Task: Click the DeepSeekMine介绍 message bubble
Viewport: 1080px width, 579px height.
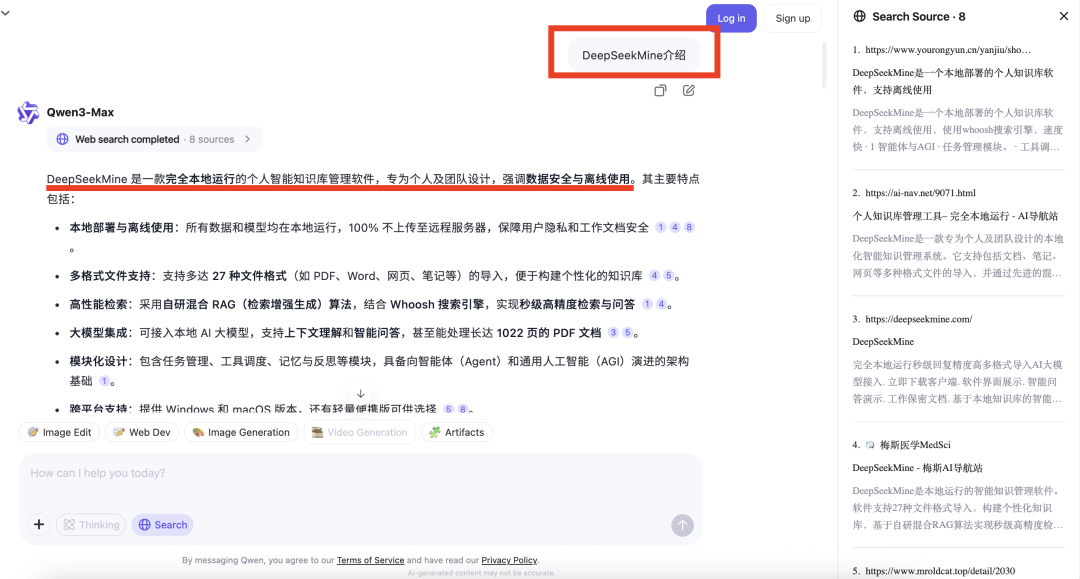Action: [634, 55]
